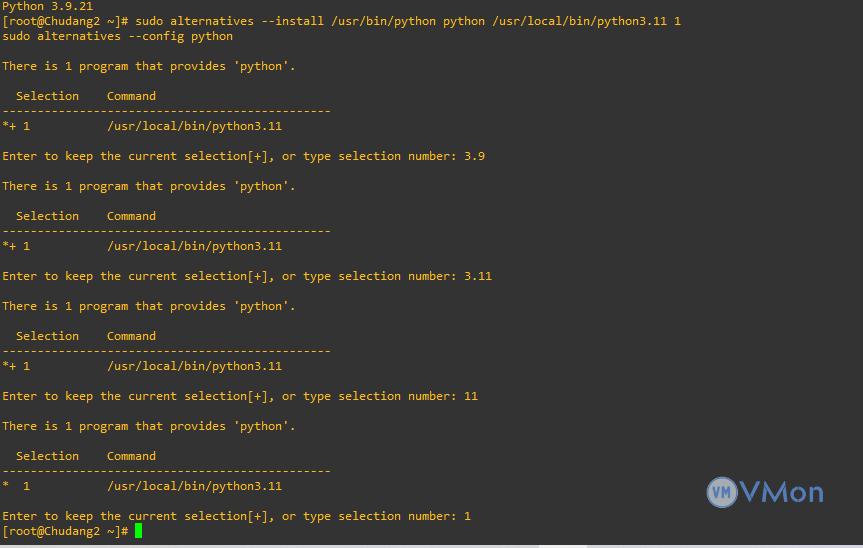
Task: Click the entered selection number 11
Action: coord(471,396)
